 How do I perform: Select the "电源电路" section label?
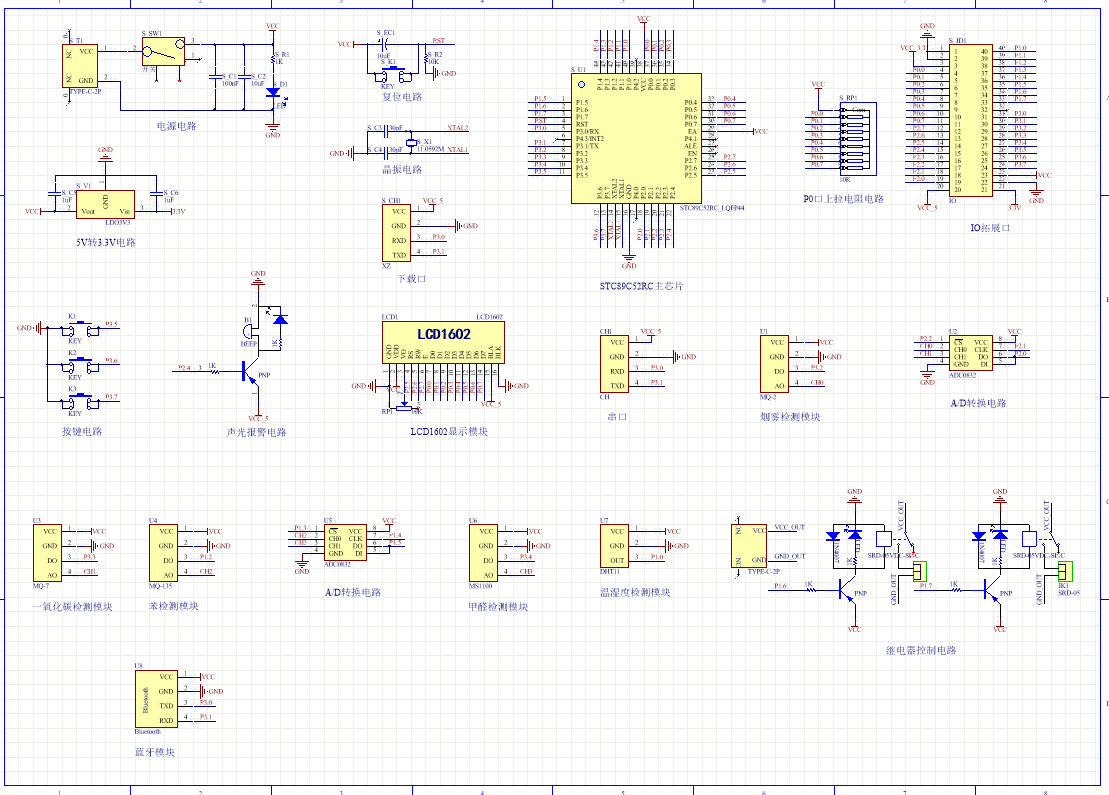176,127
